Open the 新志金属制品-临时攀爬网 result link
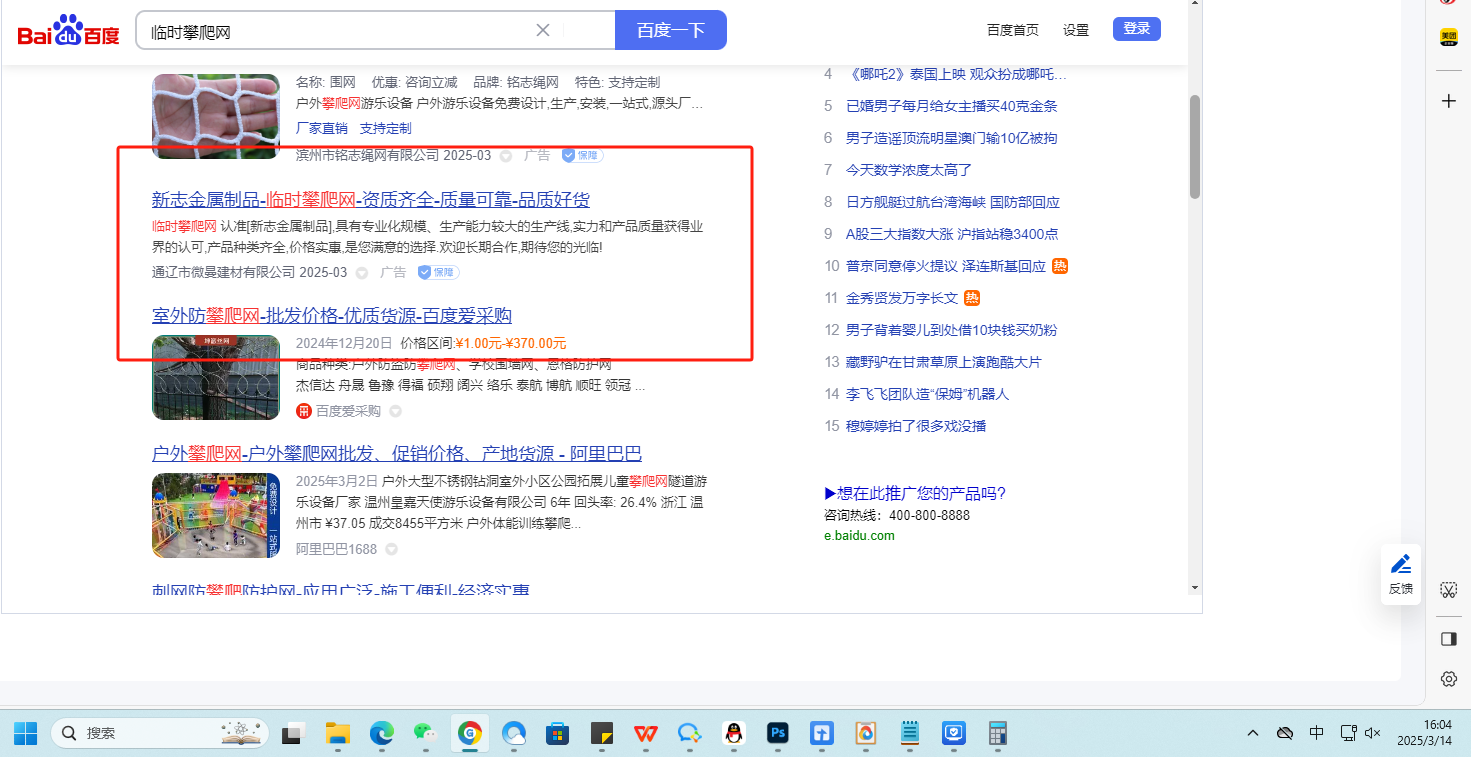The image size is (1471, 757). point(370,199)
